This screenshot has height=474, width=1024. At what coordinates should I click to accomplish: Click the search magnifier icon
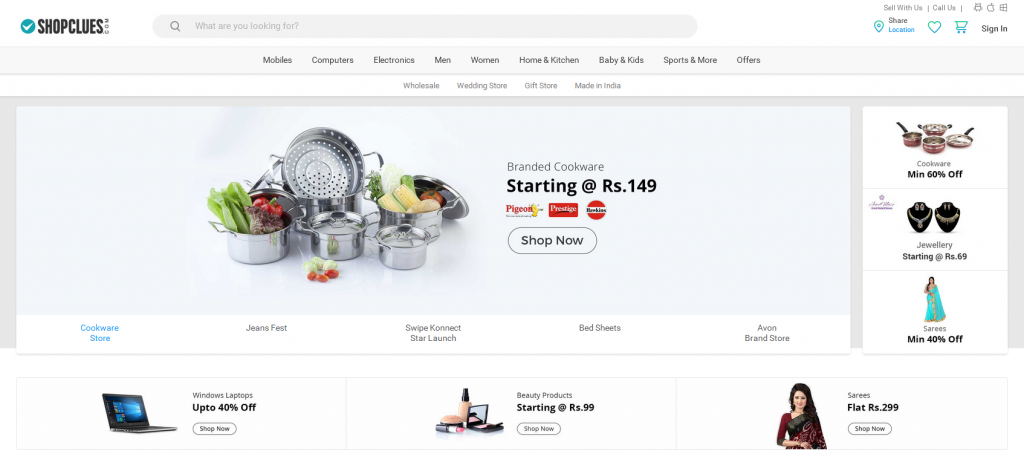[x=175, y=26]
